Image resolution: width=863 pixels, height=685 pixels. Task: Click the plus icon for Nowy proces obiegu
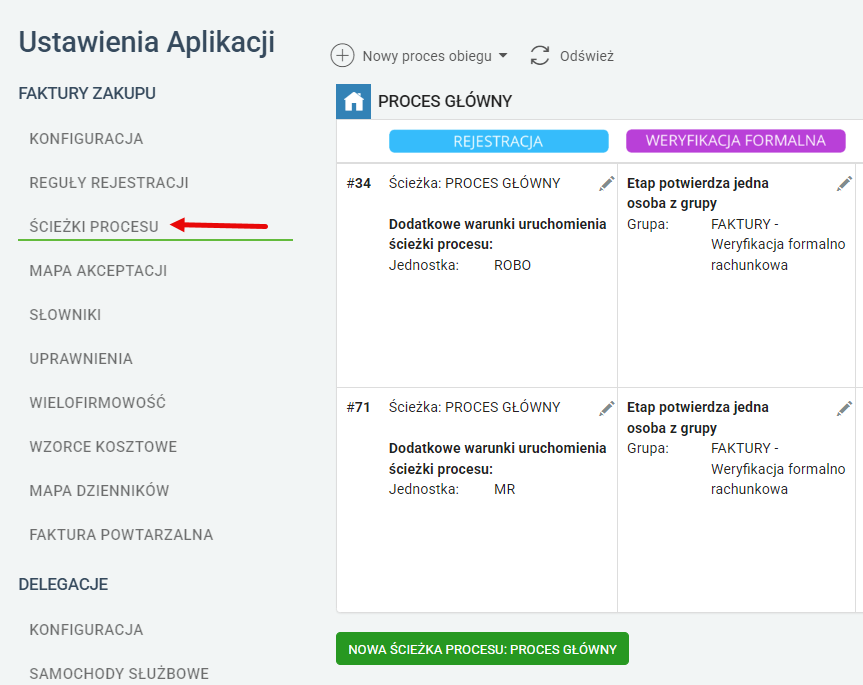coord(342,56)
